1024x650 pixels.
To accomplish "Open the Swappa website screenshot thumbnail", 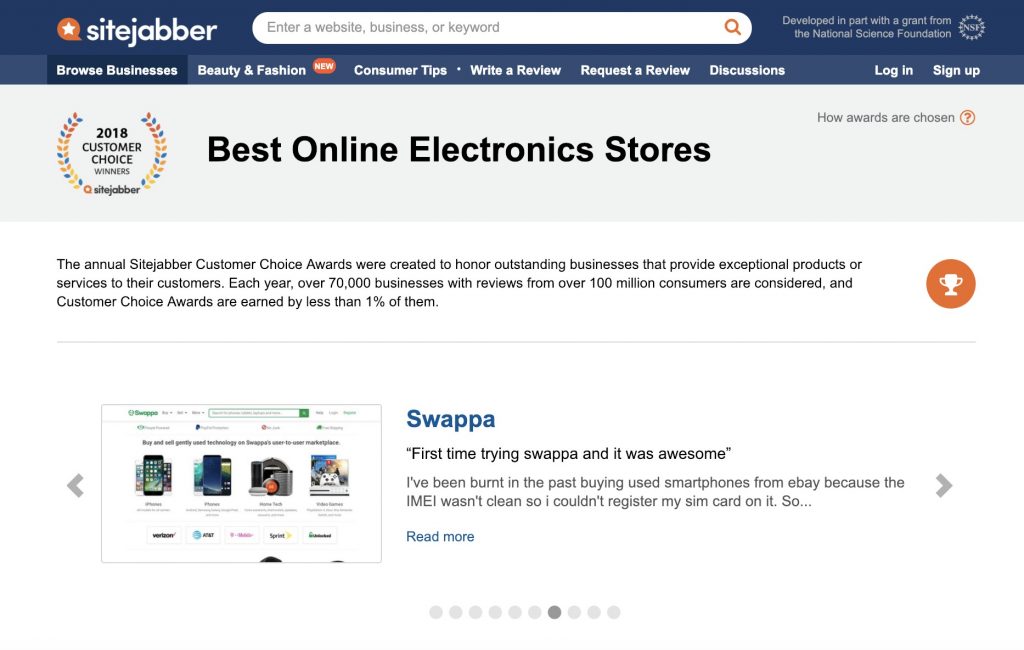I will pos(241,483).
